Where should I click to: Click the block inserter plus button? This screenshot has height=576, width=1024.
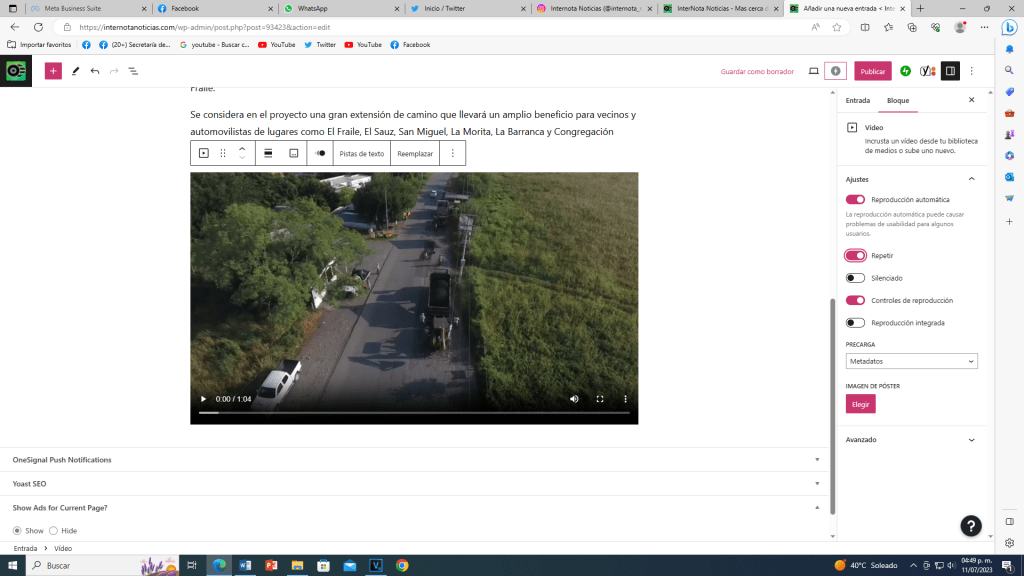tap(53, 71)
